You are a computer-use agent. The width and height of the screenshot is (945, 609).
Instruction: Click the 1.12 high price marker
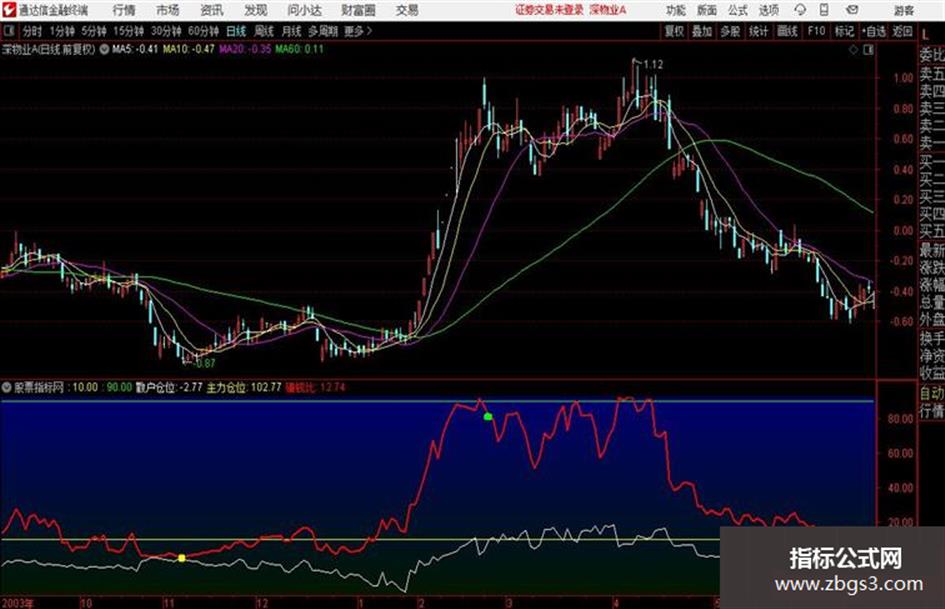[653, 65]
